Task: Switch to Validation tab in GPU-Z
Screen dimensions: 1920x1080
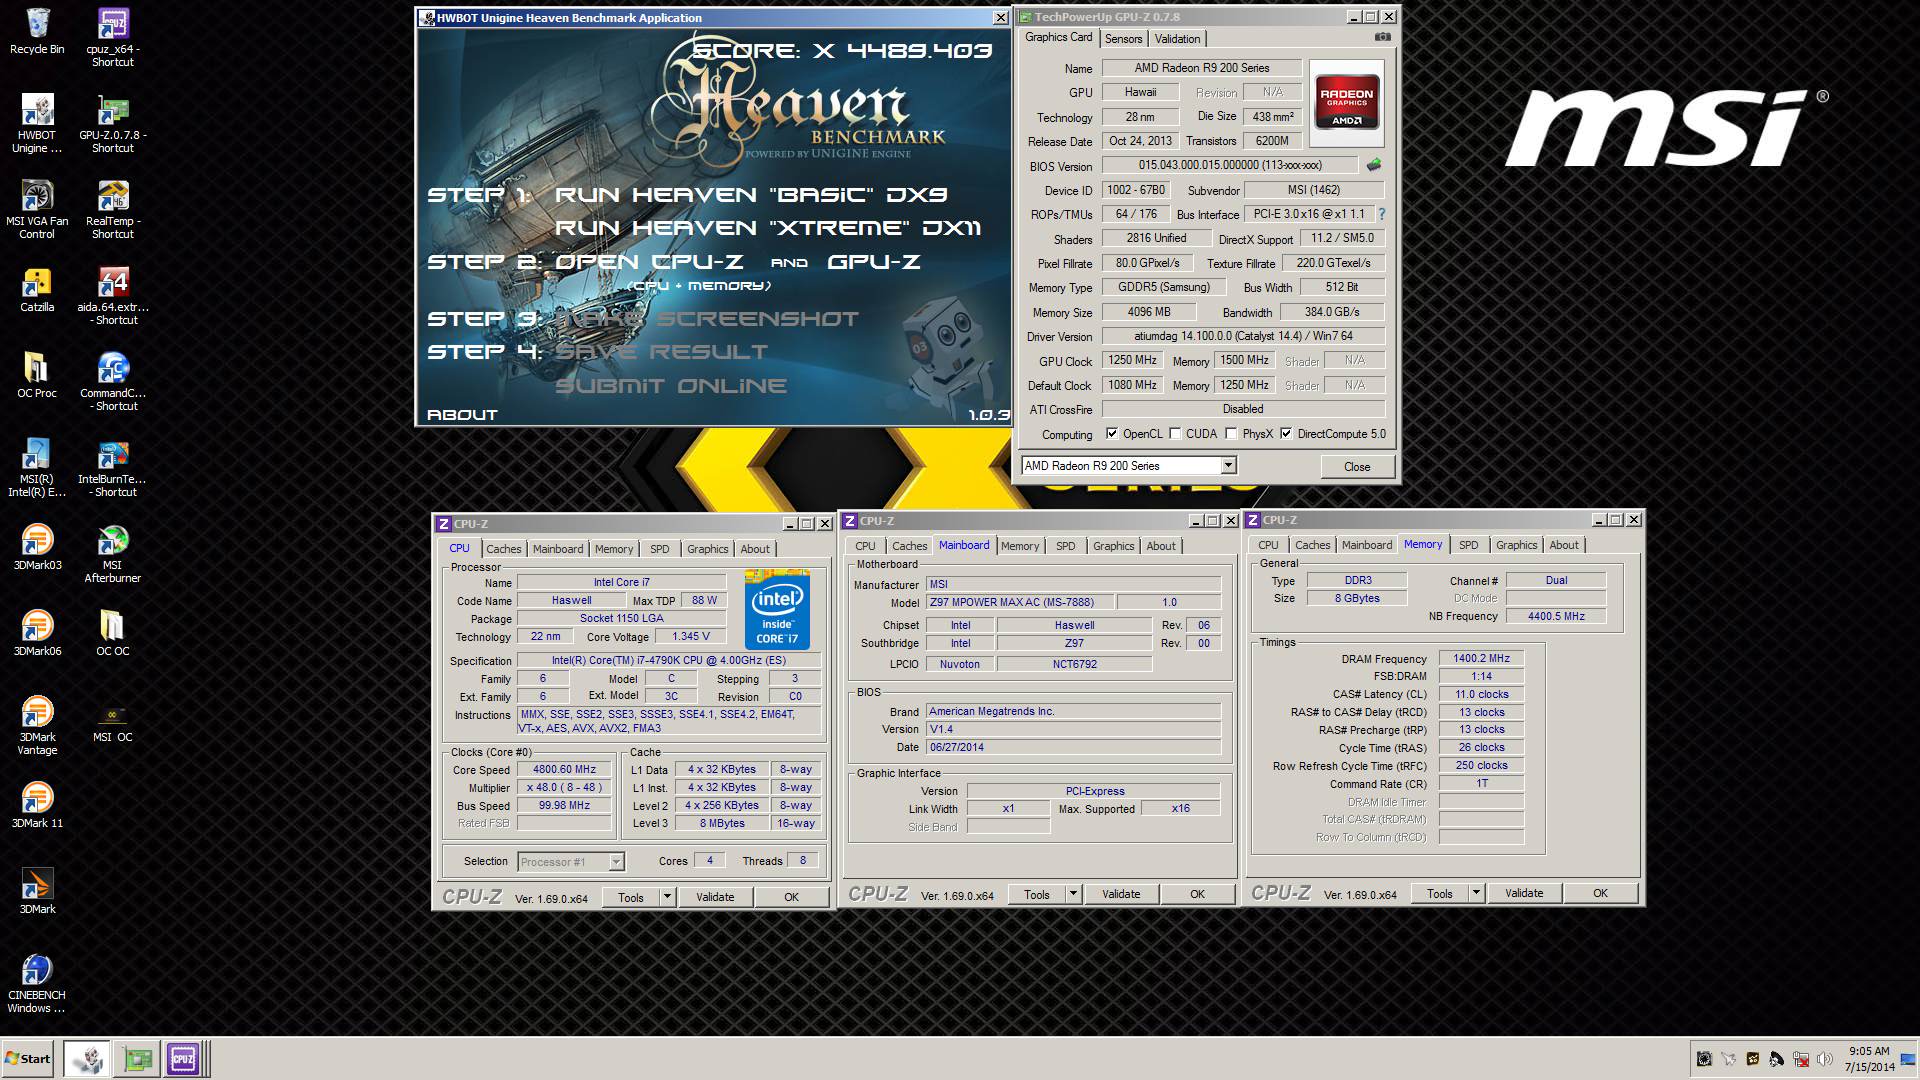Action: click(x=1177, y=39)
